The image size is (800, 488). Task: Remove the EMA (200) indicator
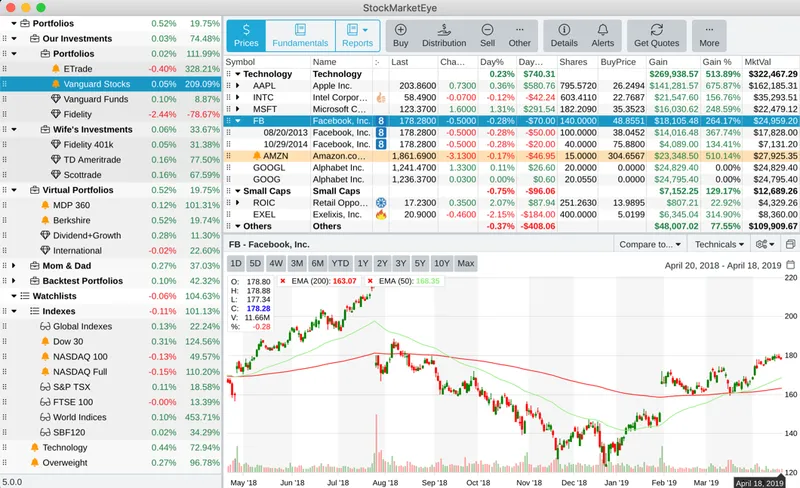pyautogui.click(x=283, y=281)
